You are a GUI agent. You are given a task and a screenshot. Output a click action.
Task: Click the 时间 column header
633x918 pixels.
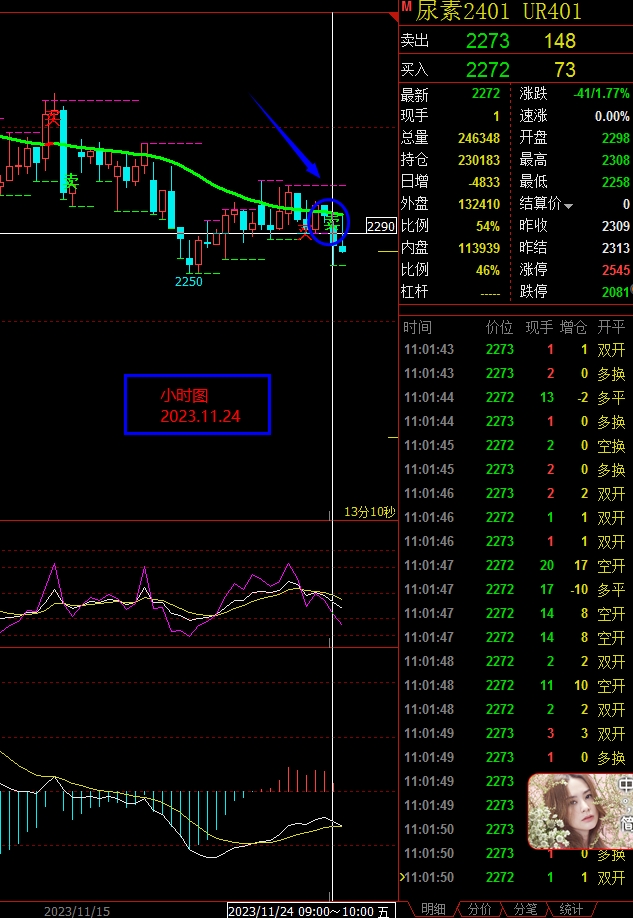pyautogui.click(x=417, y=327)
